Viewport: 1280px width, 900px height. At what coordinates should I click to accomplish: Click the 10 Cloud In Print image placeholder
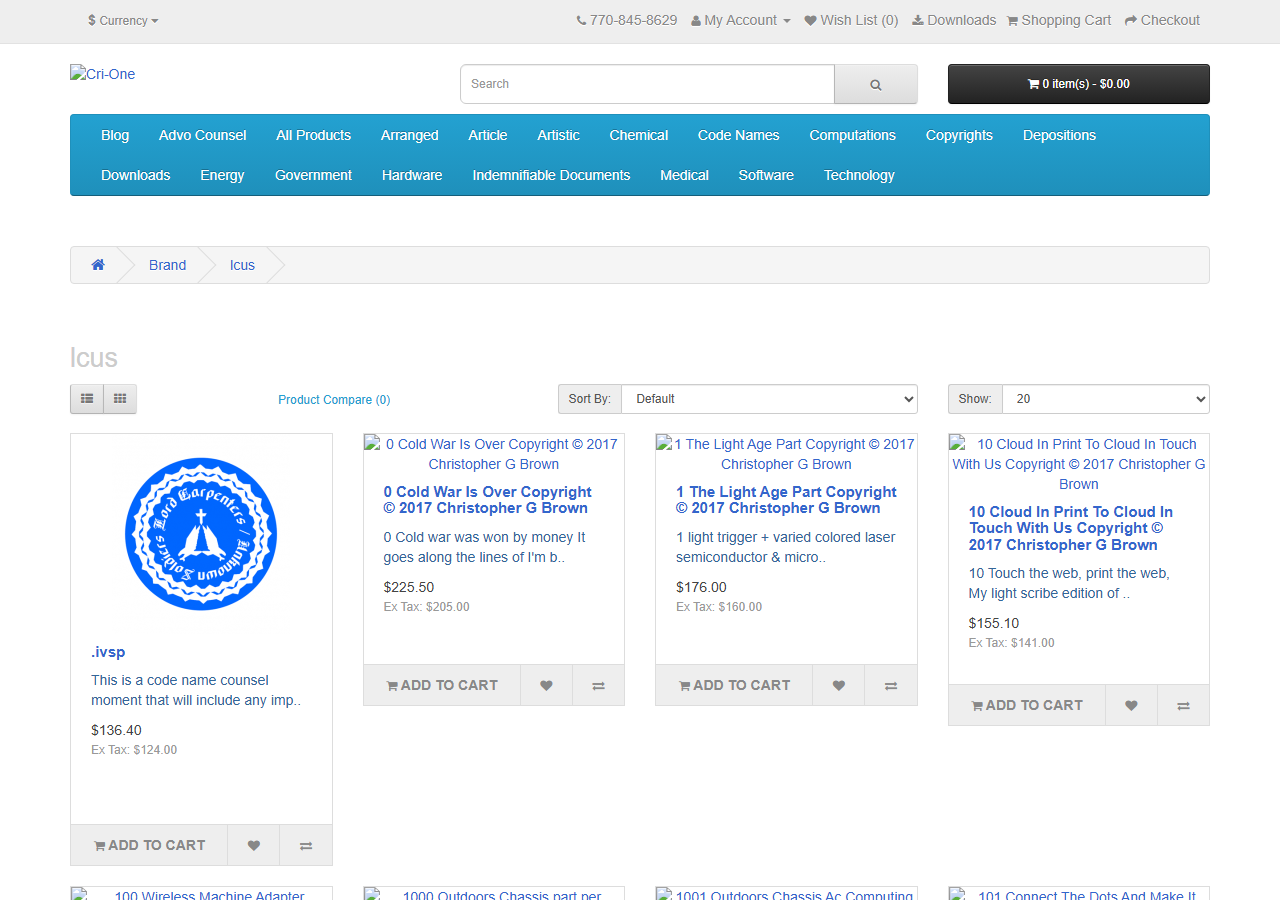point(1079,464)
